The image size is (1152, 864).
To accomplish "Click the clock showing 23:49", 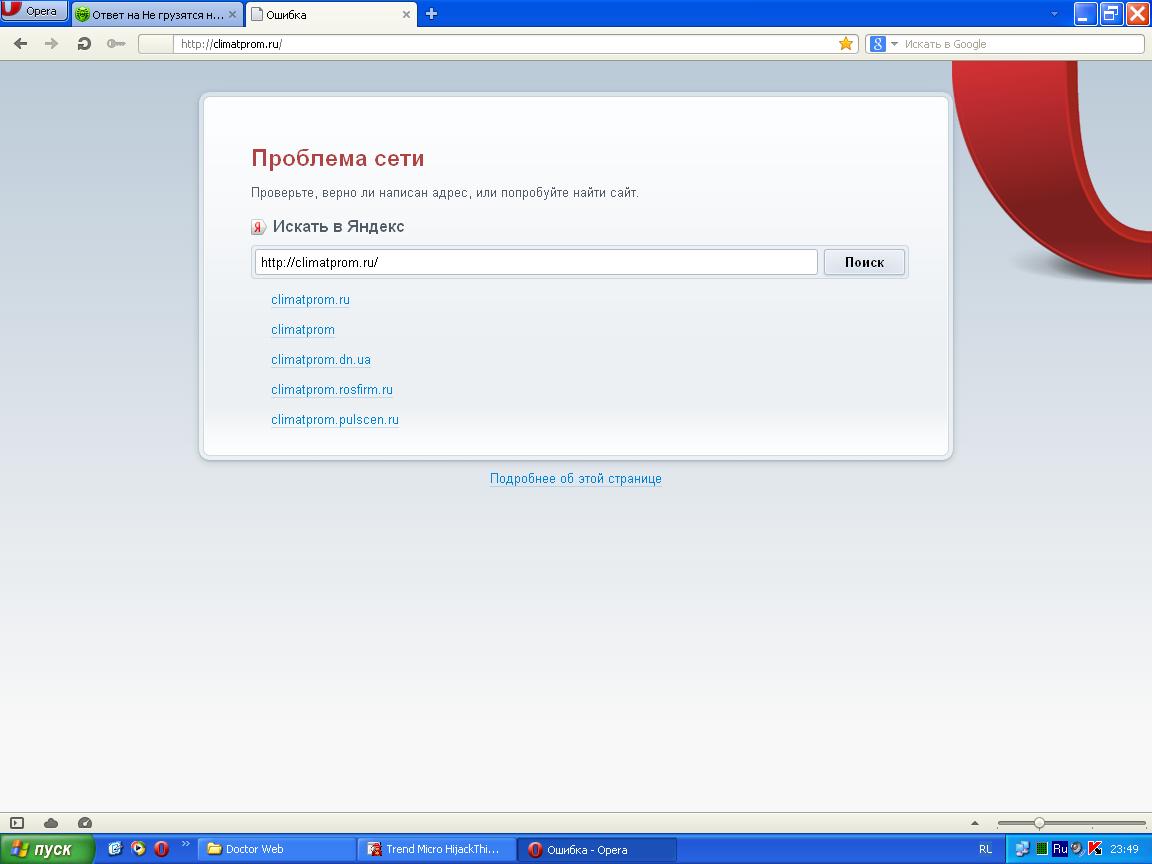I will (x=1124, y=849).
